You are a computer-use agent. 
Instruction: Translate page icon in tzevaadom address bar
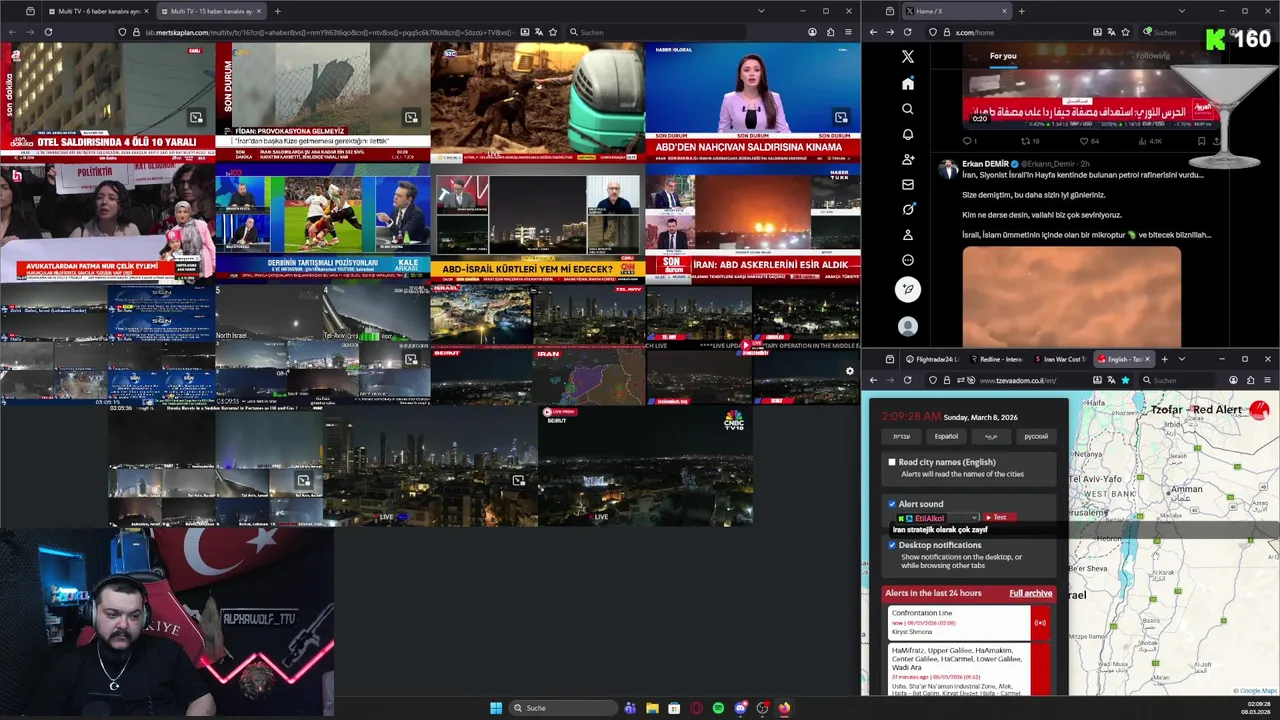(x=1111, y=380)
